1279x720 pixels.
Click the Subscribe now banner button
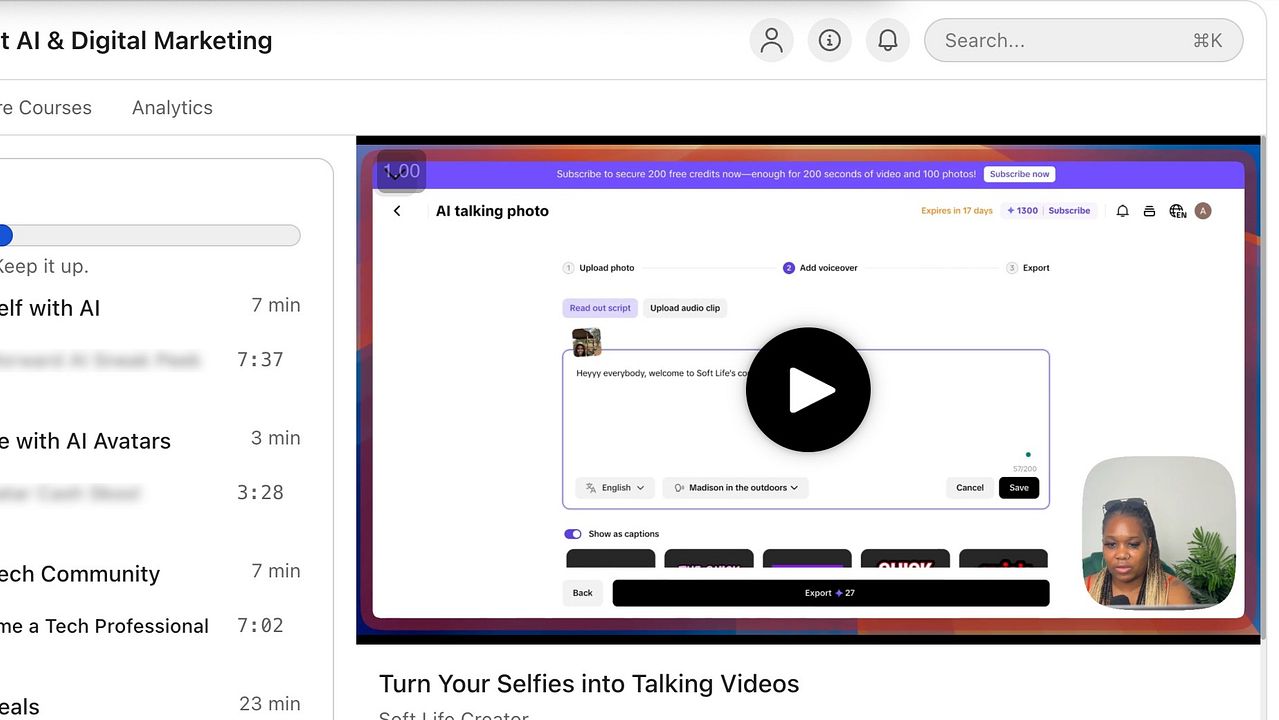1019,174
